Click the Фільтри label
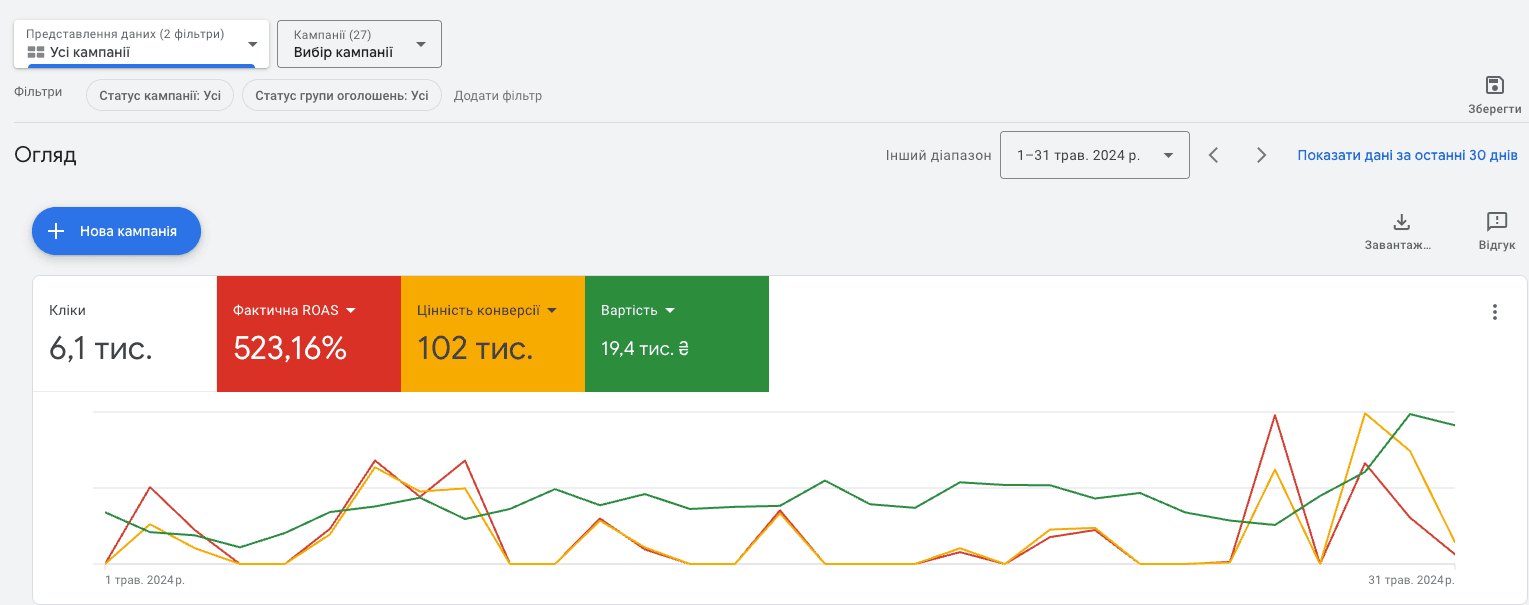Image resolution: width=1529 pixels, height=605 pixels. [x=38, y=92]
